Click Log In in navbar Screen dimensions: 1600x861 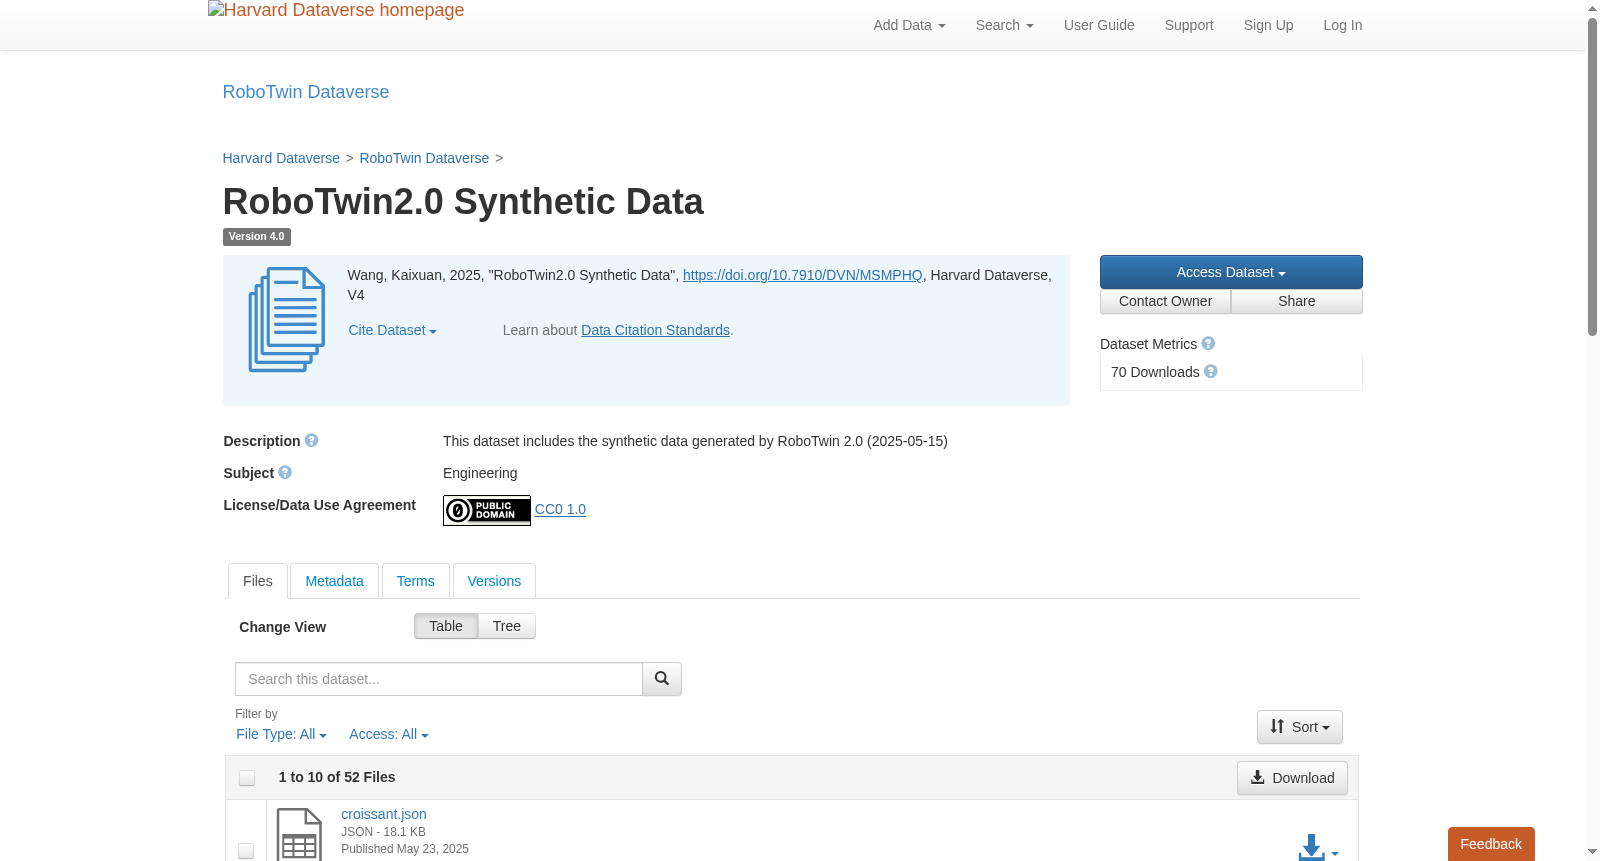(x=1343, y=25)
